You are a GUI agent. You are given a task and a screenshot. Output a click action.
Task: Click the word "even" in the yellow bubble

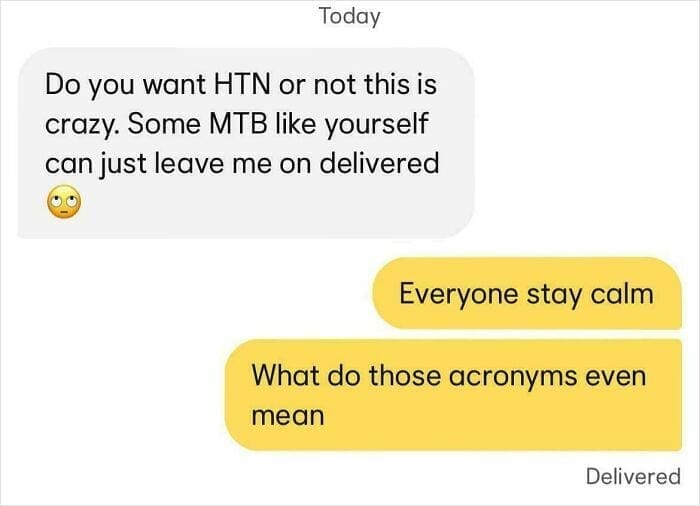(x=616, y=376)
